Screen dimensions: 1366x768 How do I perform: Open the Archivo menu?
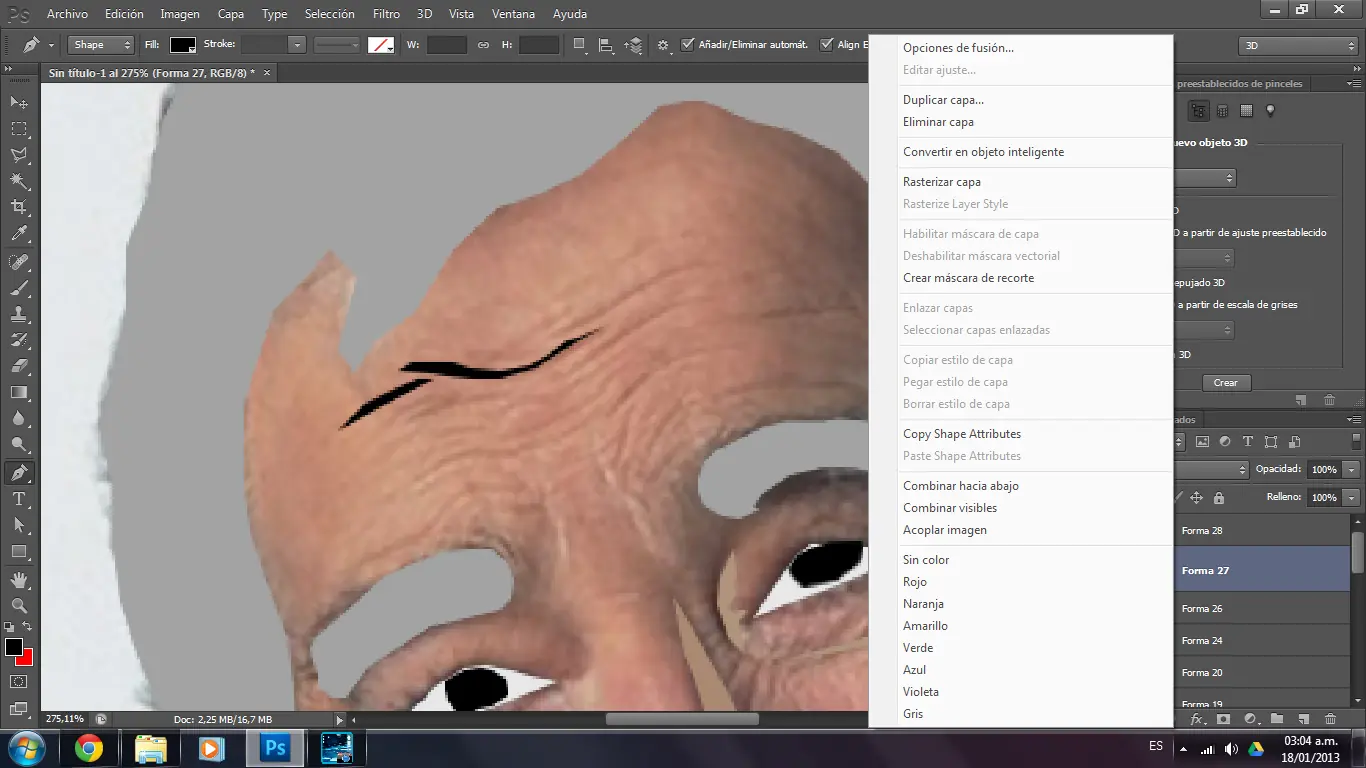click(x=68, y=14)
